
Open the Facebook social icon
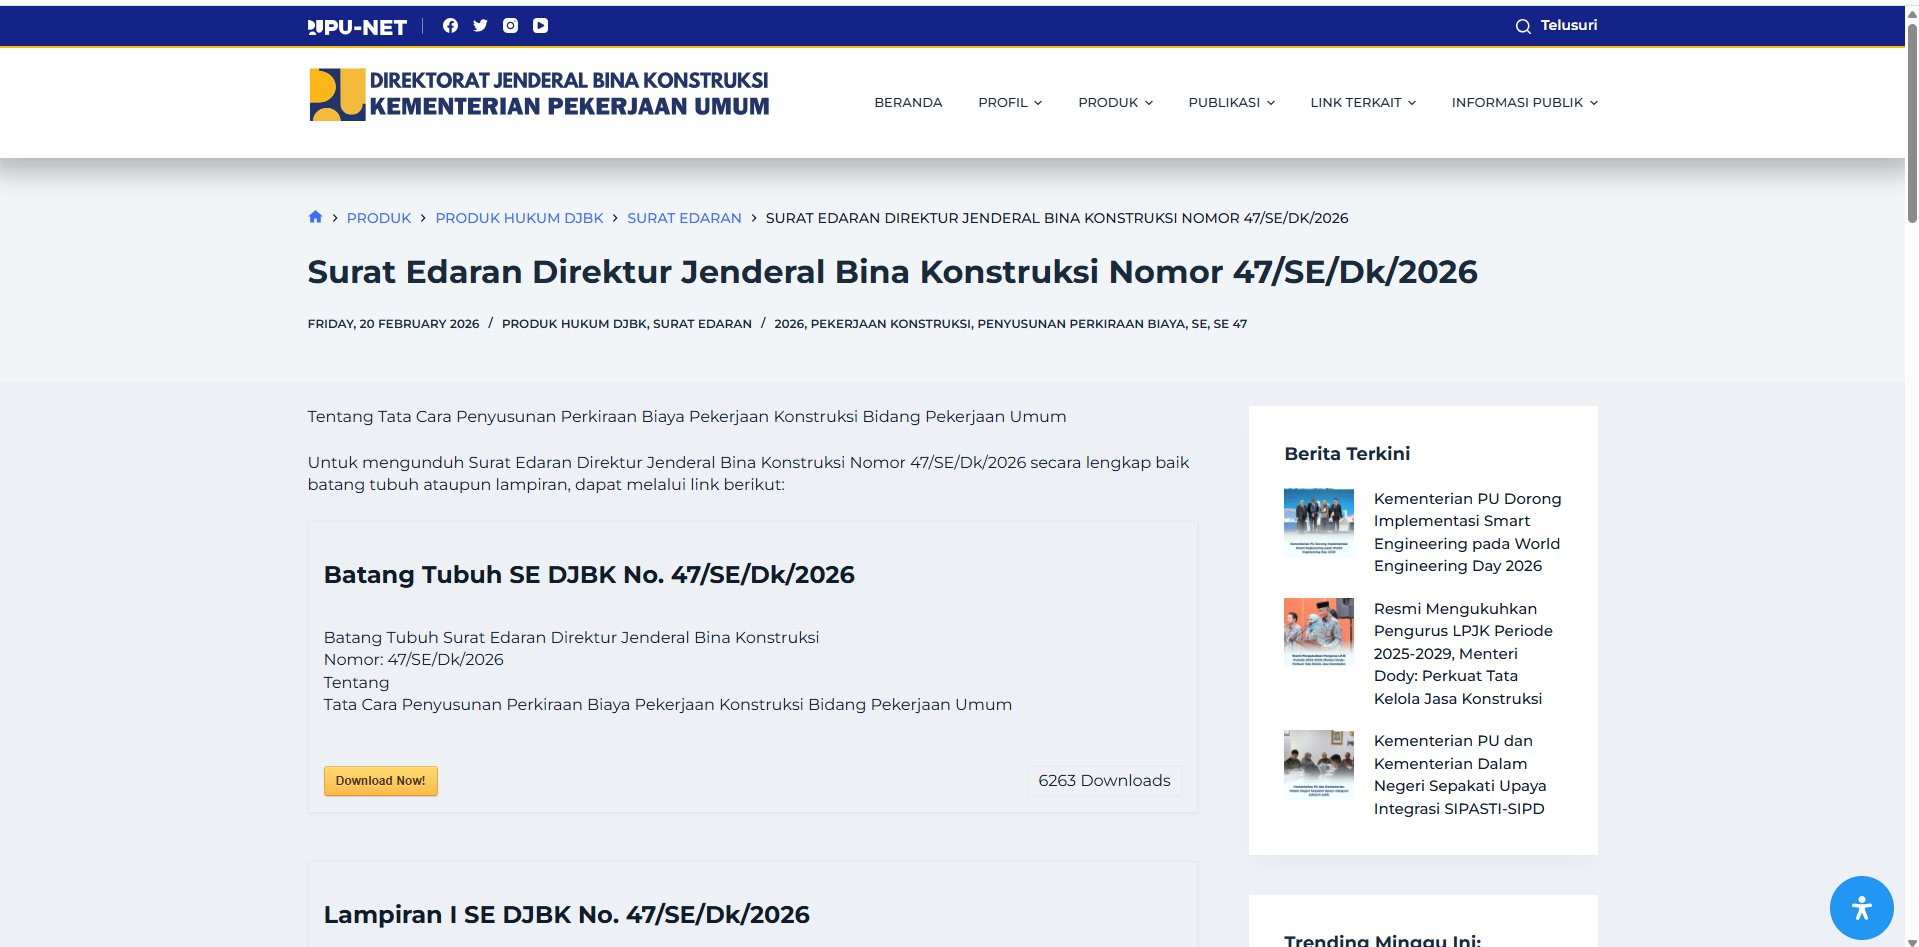pos(450,26)
